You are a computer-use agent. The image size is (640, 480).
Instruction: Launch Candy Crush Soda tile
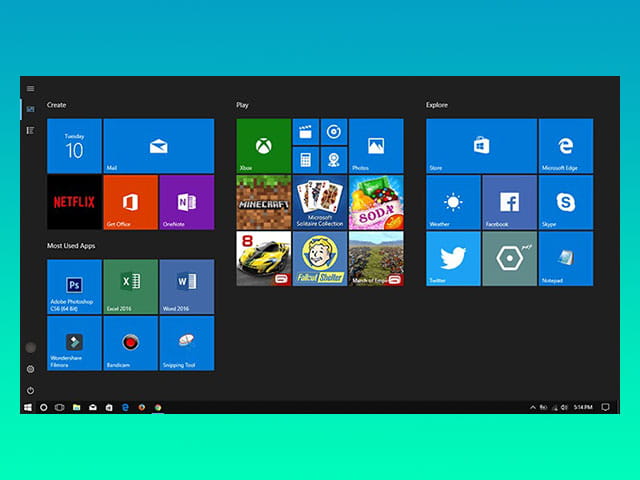(x=376, y=202)
